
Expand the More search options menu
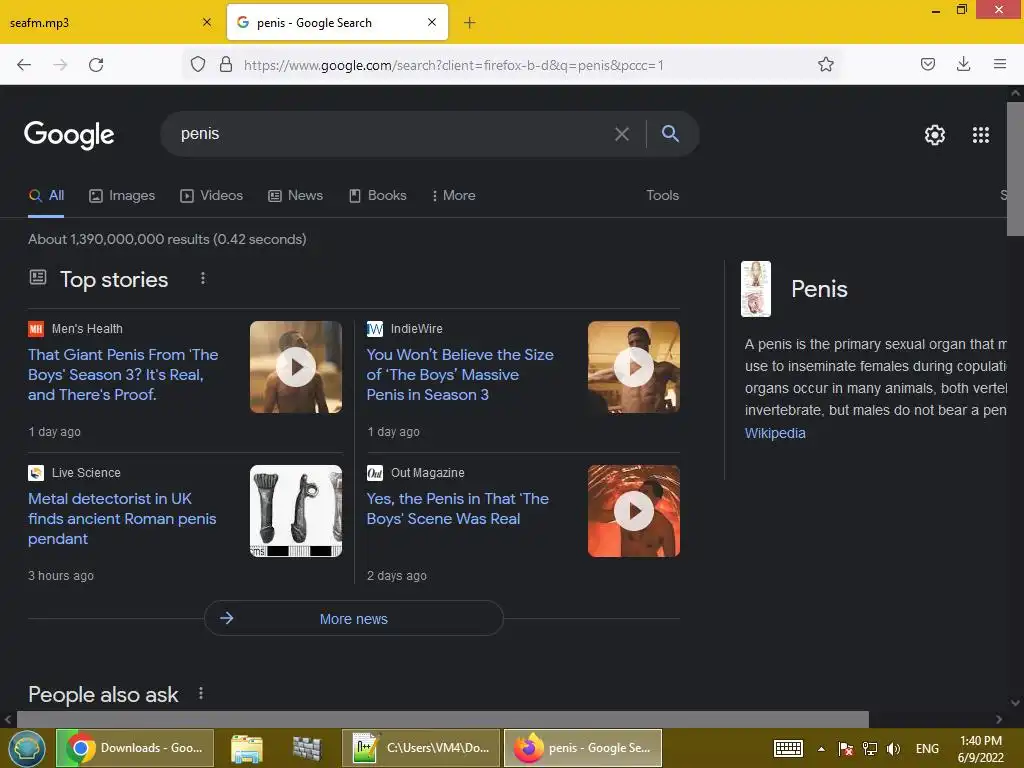(x=453, y=195)
